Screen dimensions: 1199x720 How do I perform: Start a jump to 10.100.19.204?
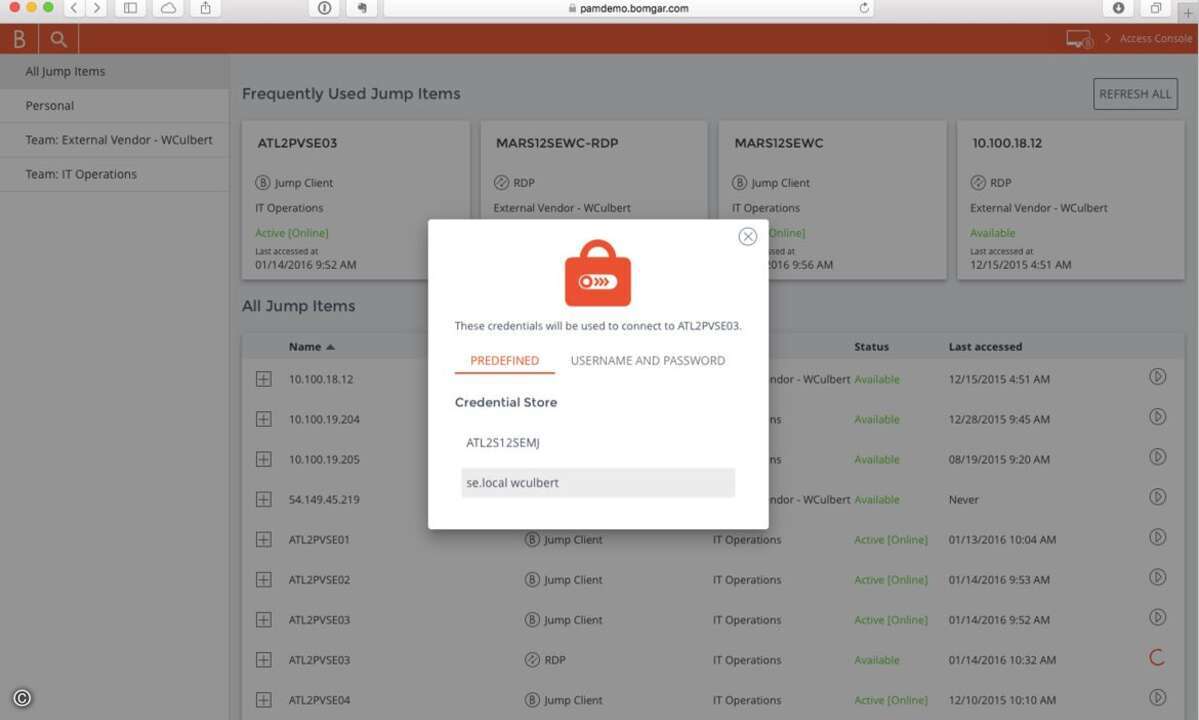click(1157, 417)
